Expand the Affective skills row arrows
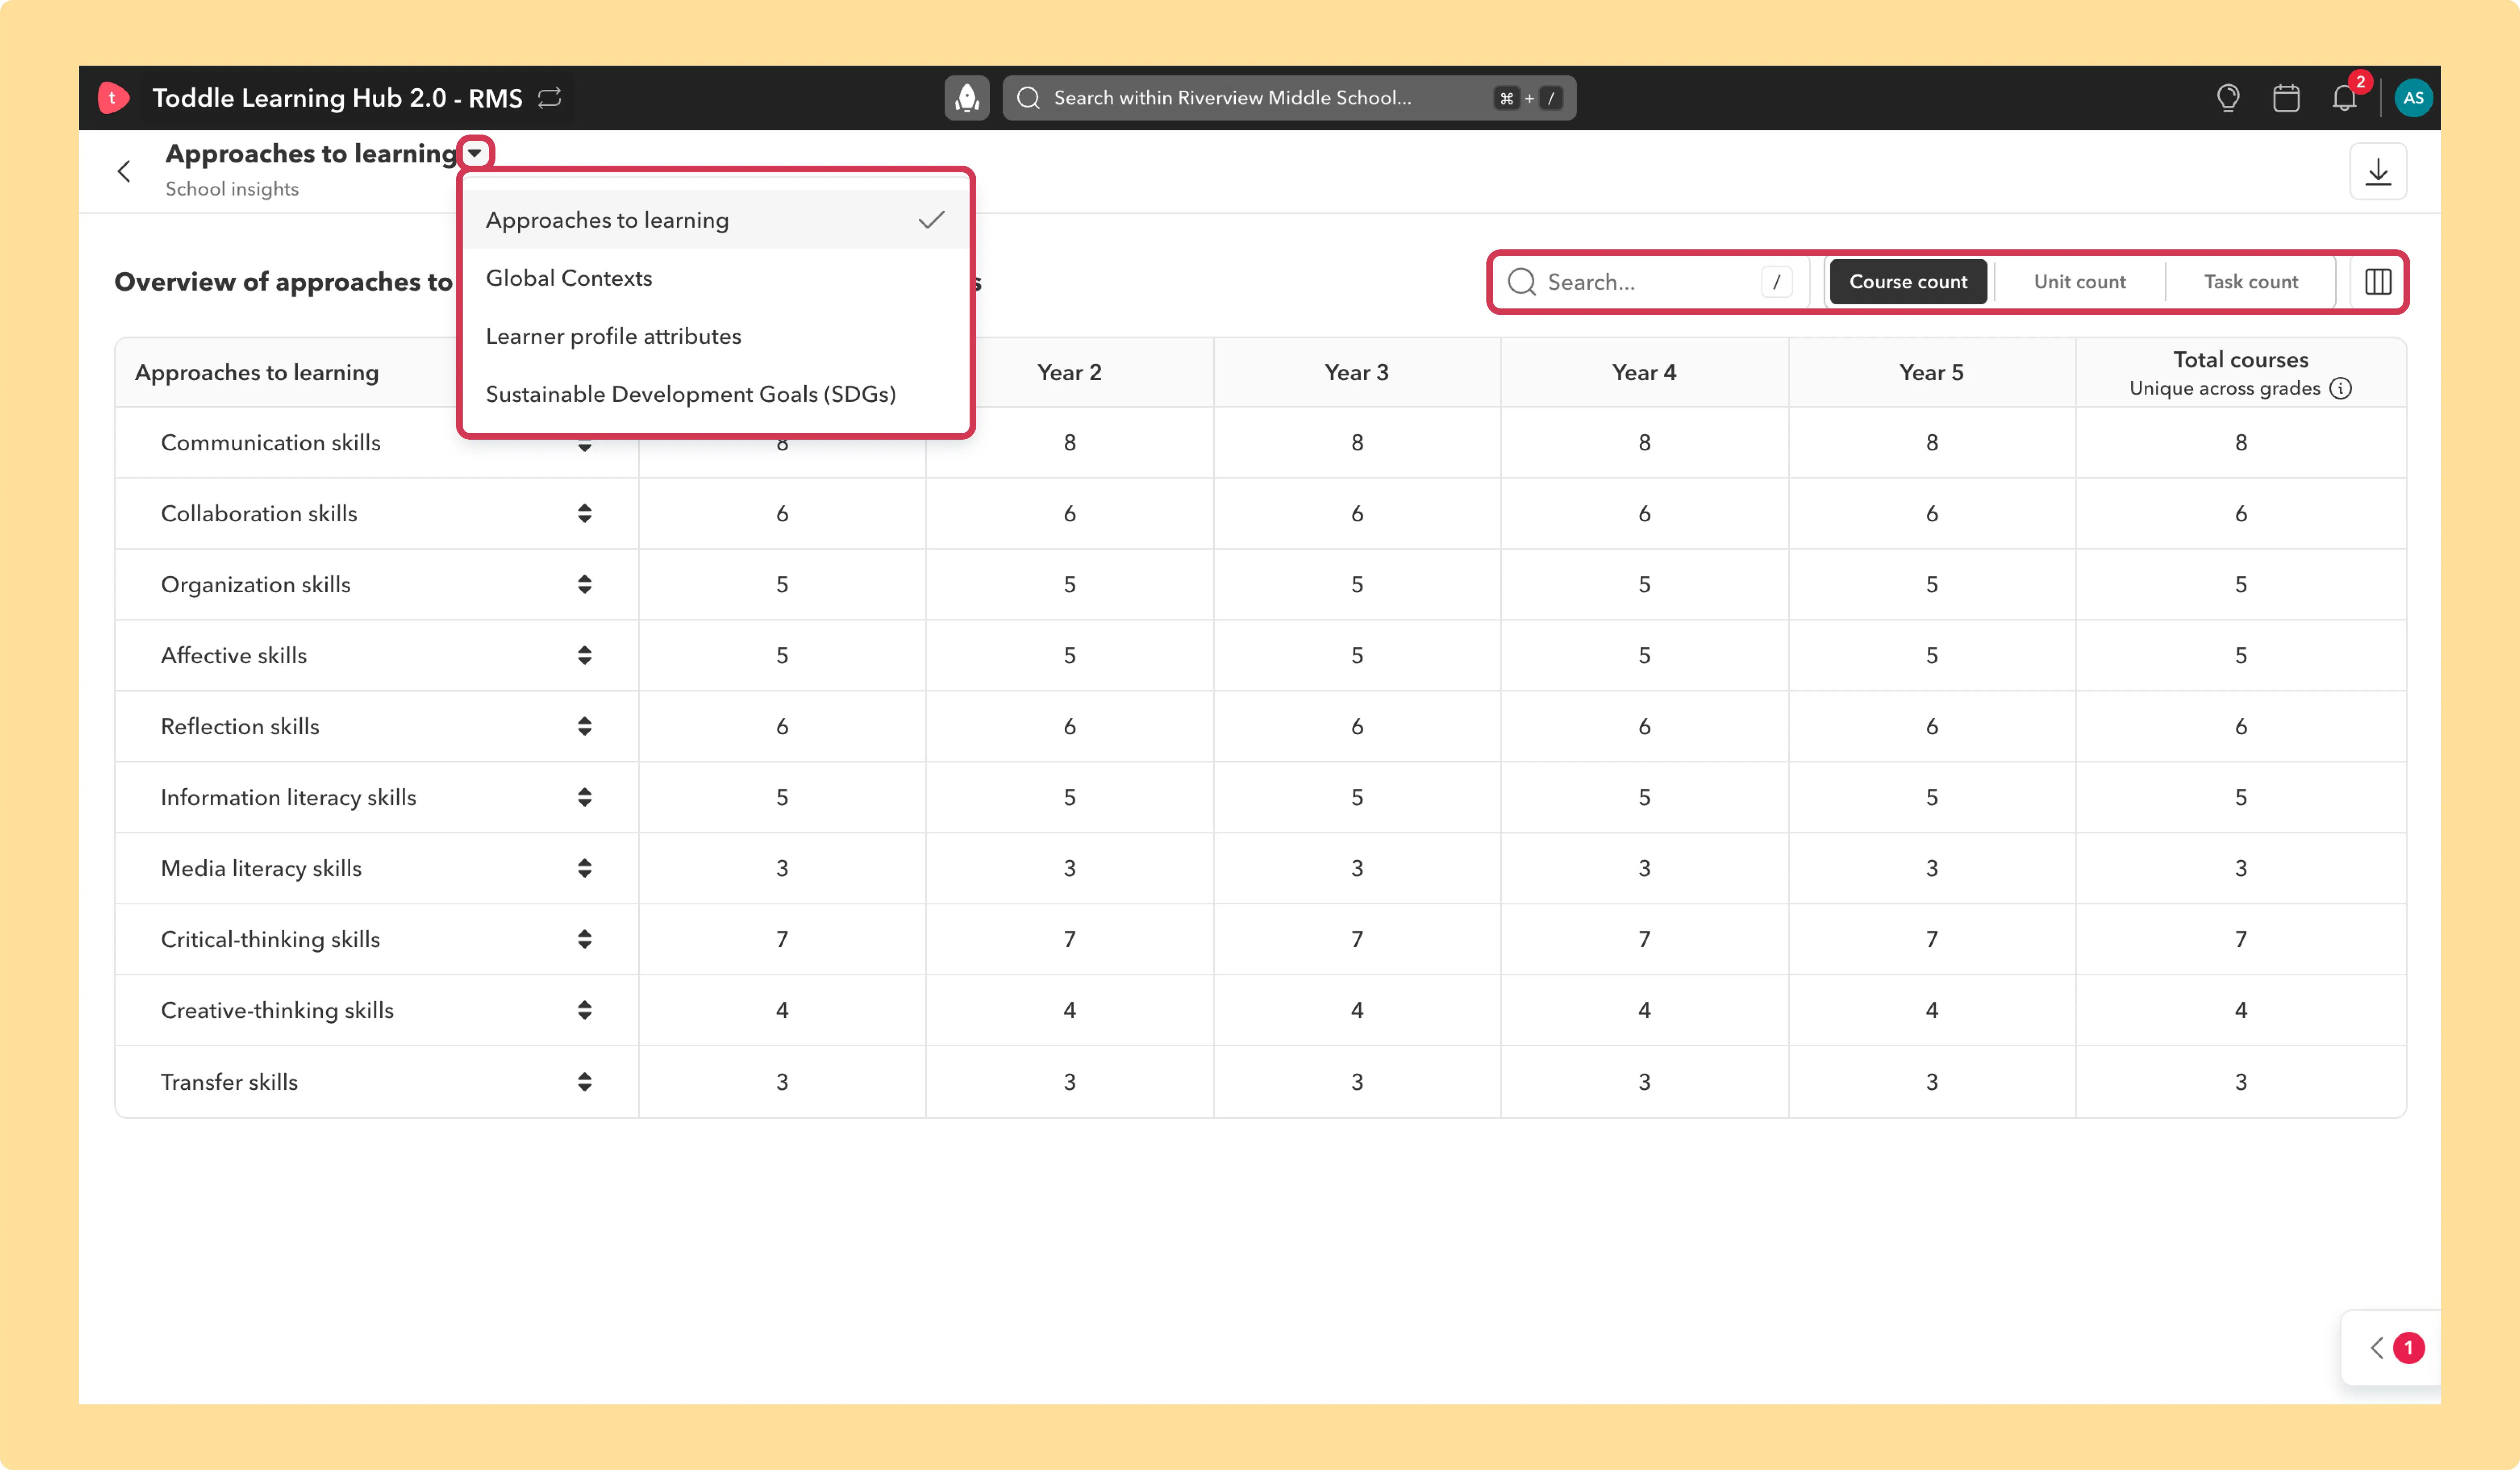 585,655
